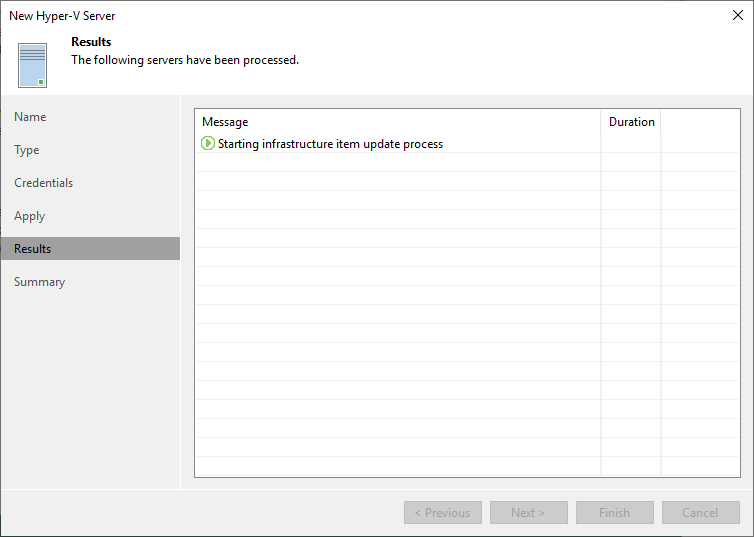This screenshot has width=754, height=537.
Task: Select the Results wizard step
Action: tap(90, 249)
